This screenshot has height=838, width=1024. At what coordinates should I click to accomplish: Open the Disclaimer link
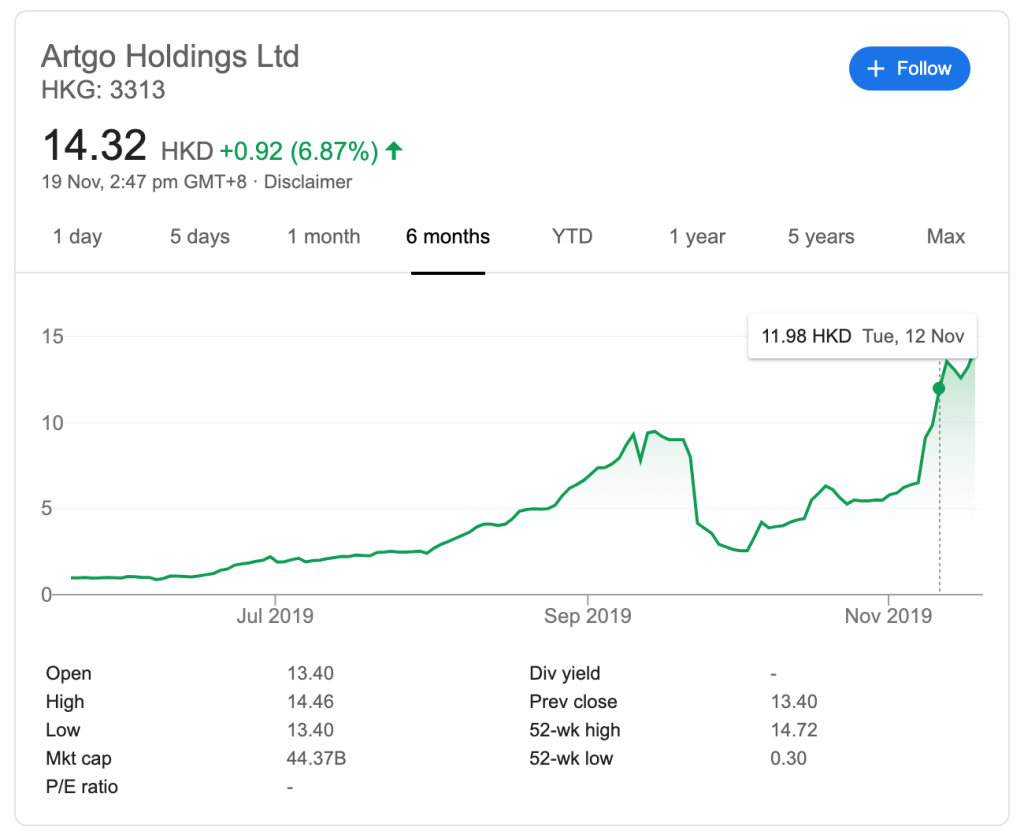(307, 182)
